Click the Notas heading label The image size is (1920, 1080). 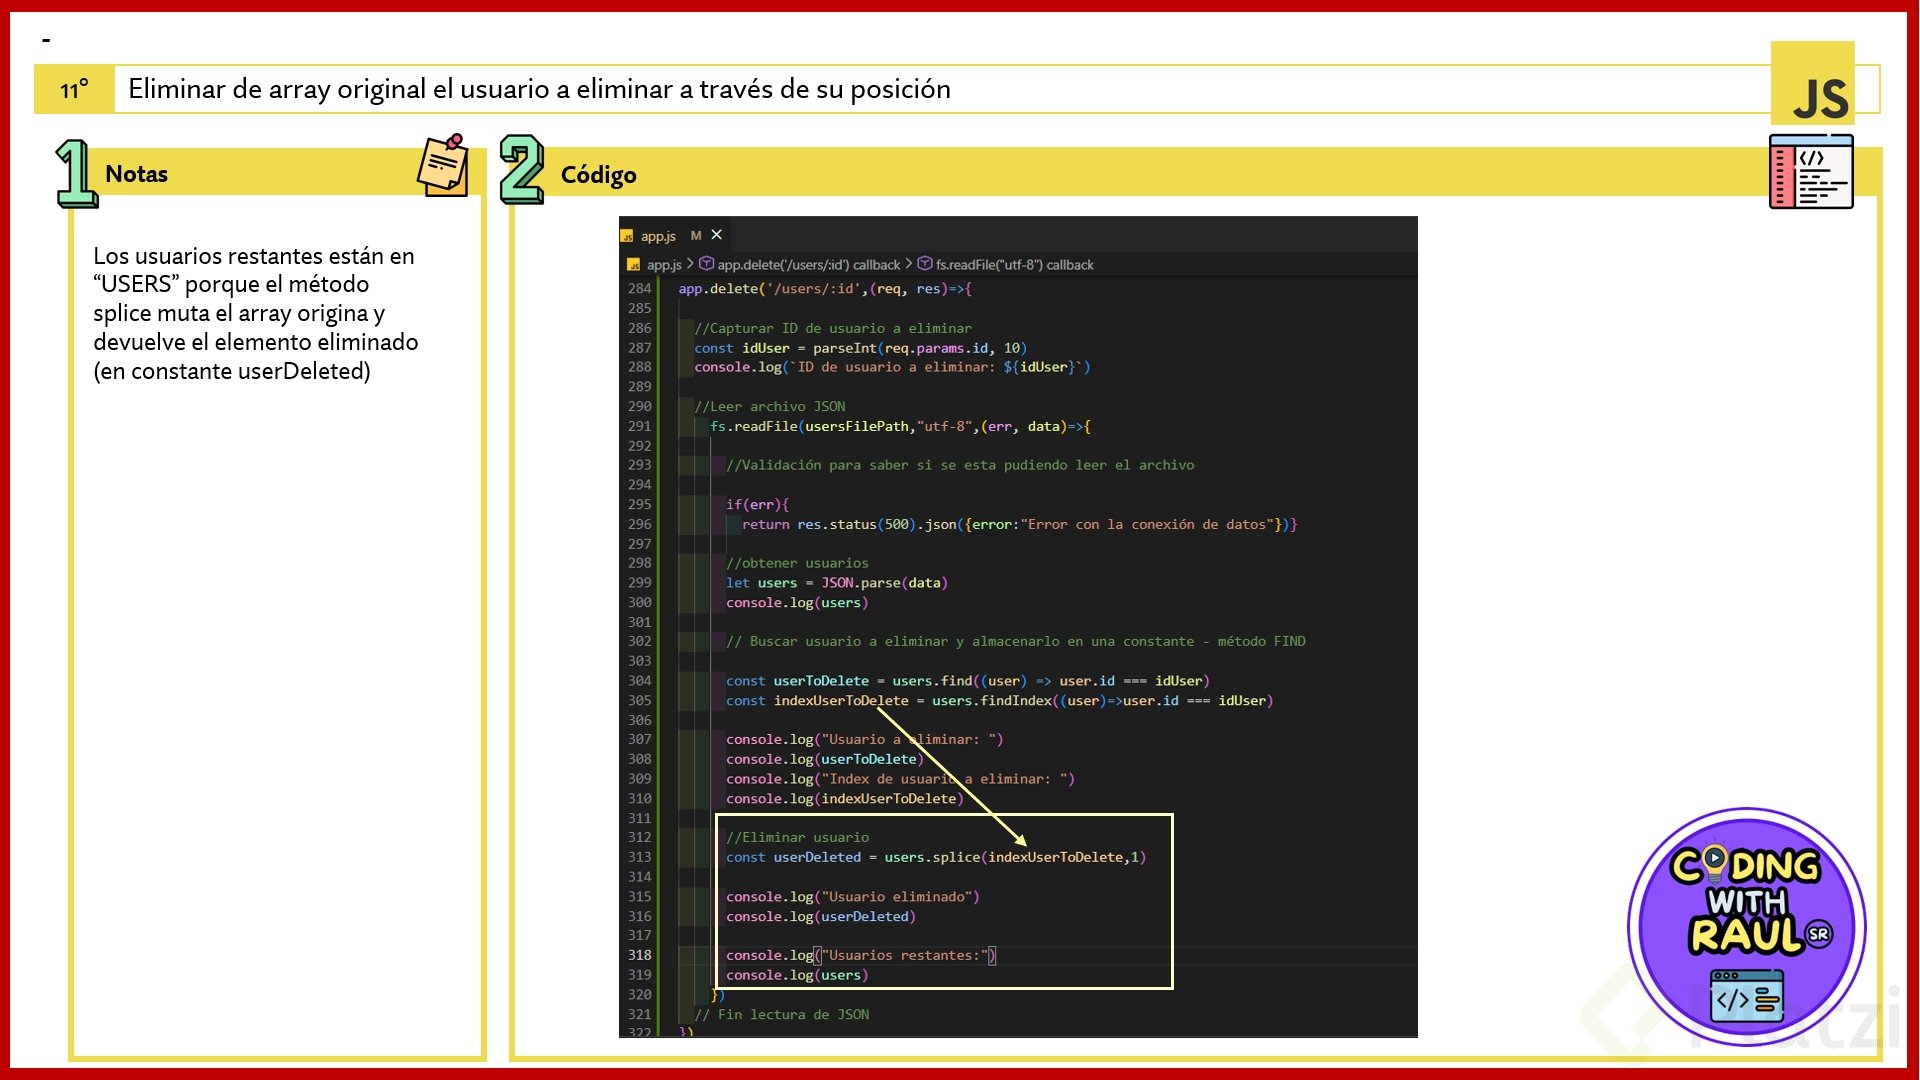(x=136, y=174)
